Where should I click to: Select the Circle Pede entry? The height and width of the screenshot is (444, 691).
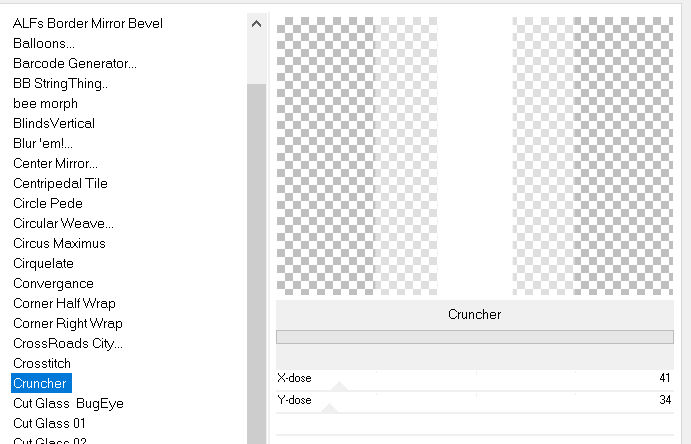pyautogui.click(x=47, y=203)
